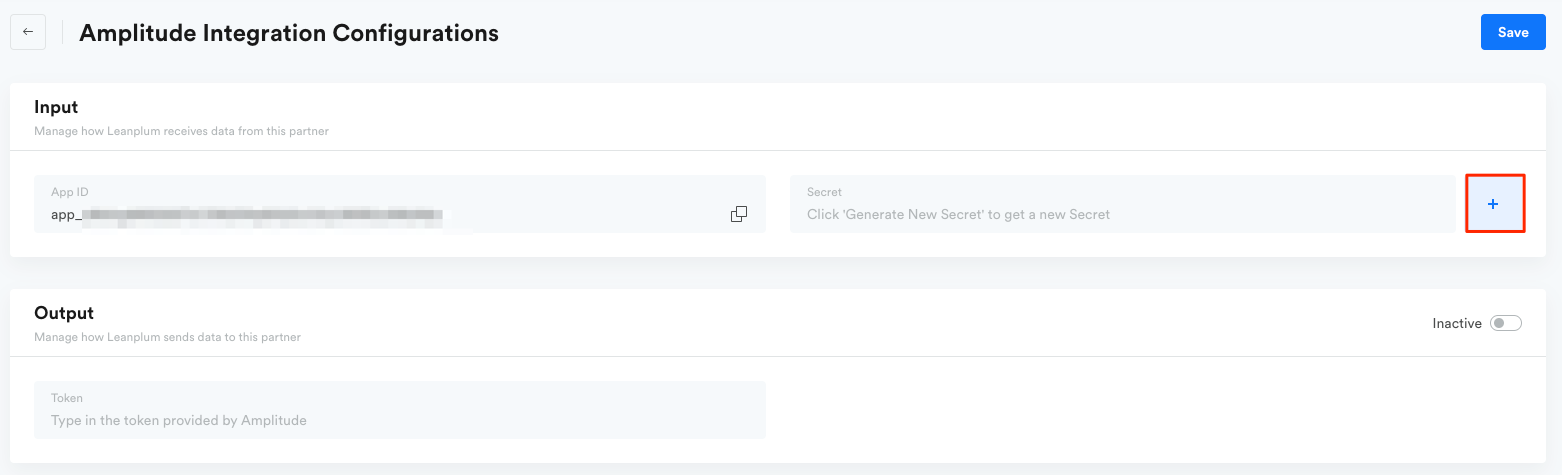Save the Amplitude integration configuration

click(x=1513, y=32)
